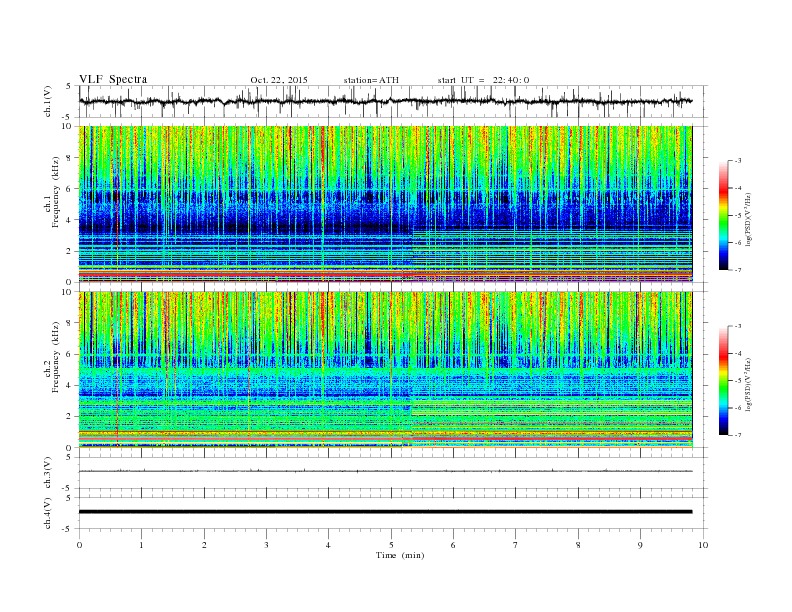The width and height of the screenshot is (792, 612).
Task: Click time axis tick label "10"
Action: tap(703, 545)
